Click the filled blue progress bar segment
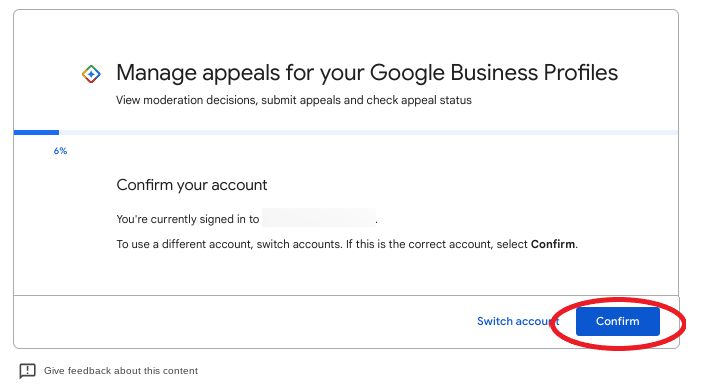This screenshot has height=386, width=704. [36, 132]
